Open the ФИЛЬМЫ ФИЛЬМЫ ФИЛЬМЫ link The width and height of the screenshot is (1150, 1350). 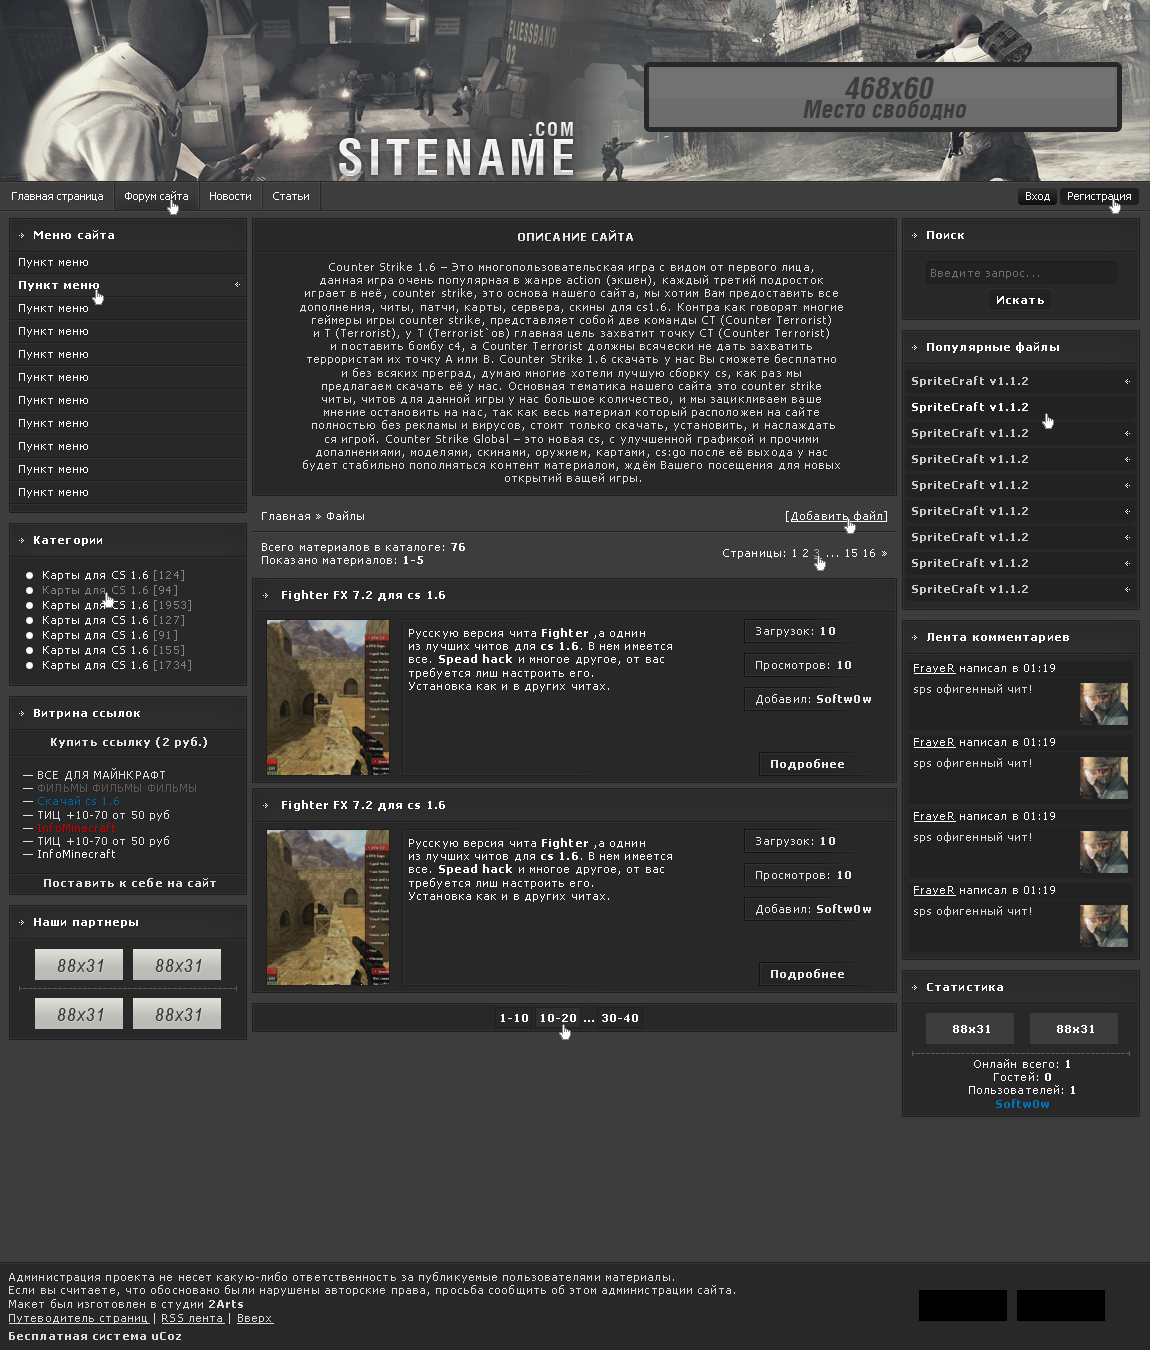point(116,788)
